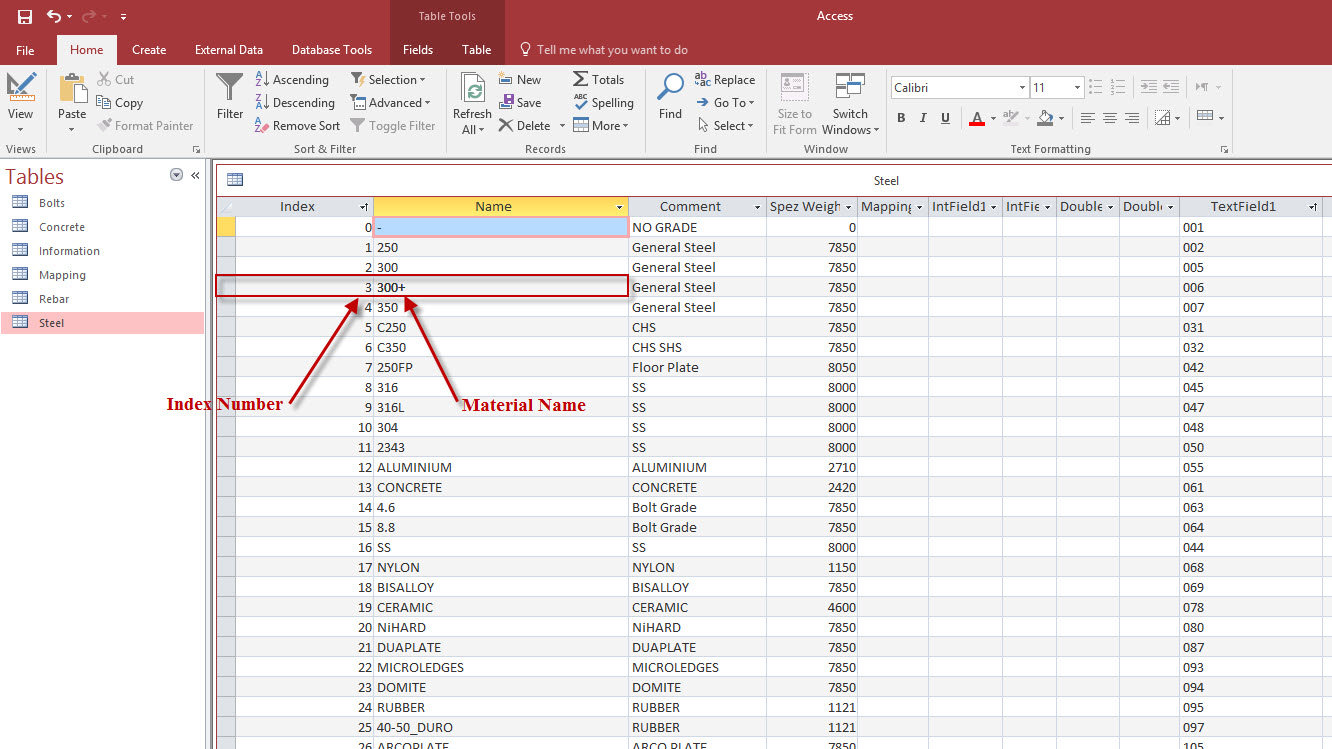Click the Paste clipboard icon

[x=73, y=90]
